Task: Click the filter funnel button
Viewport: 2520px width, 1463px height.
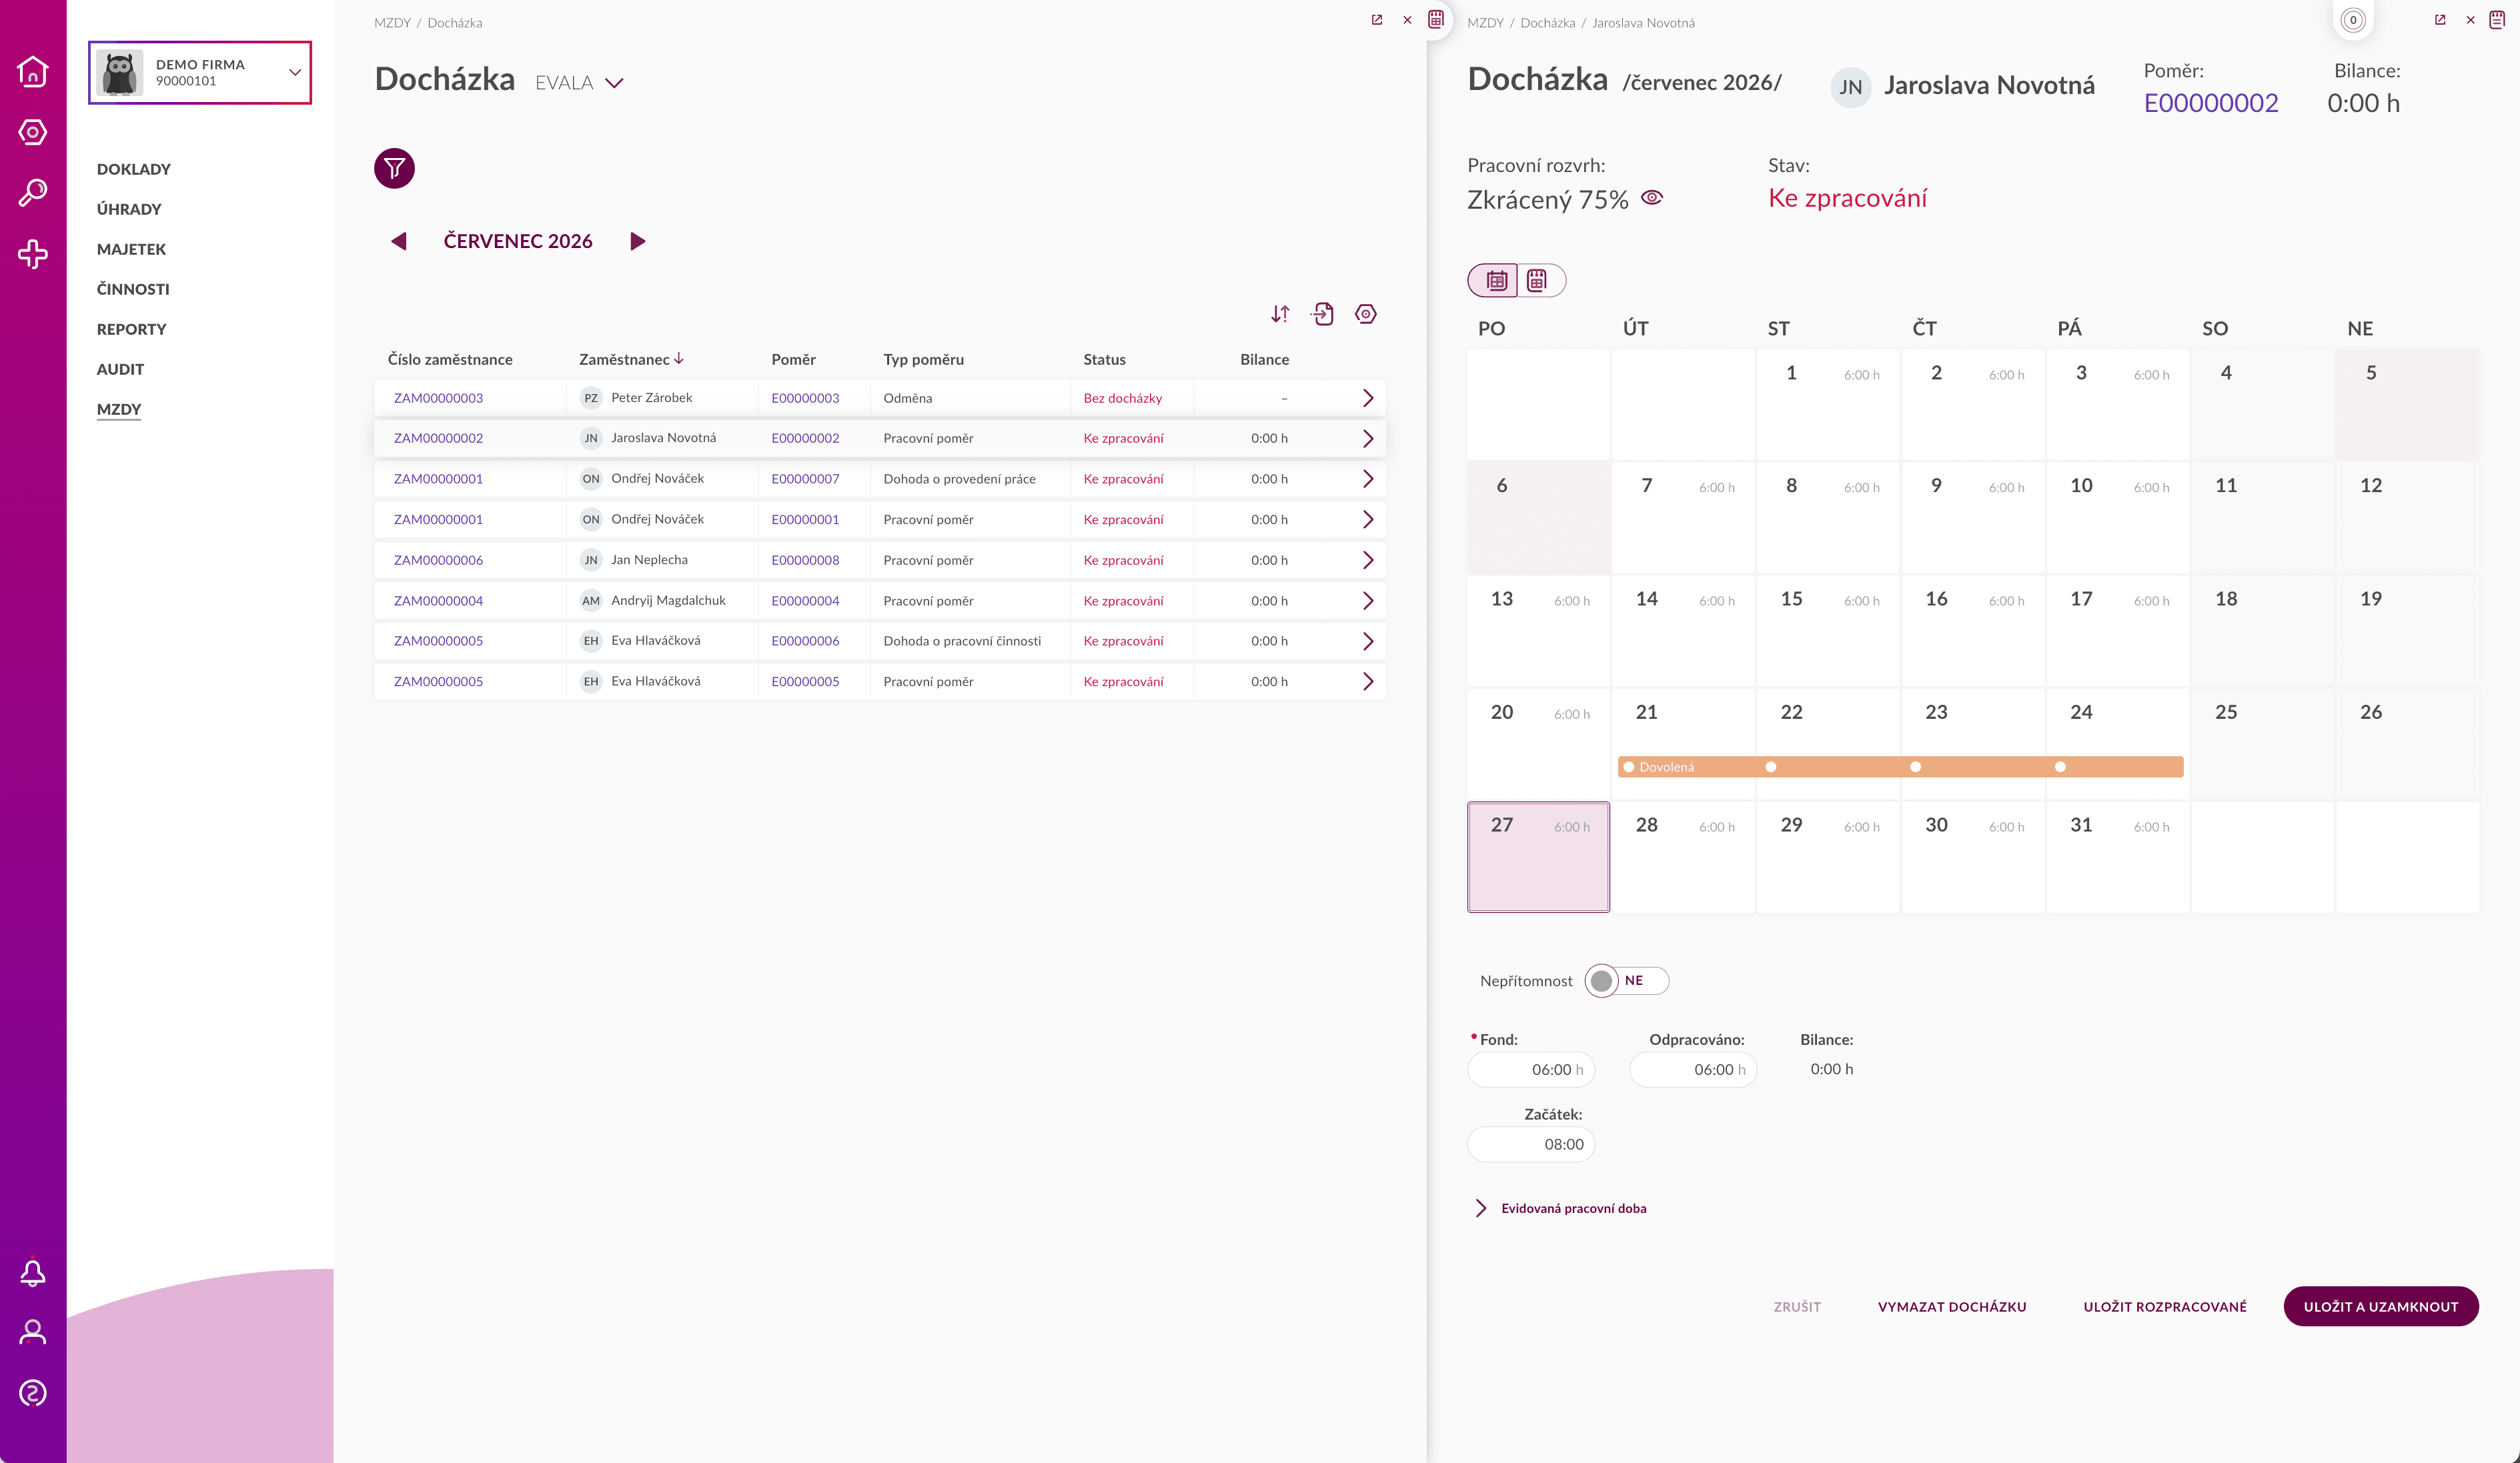Action: coord(394,168)
